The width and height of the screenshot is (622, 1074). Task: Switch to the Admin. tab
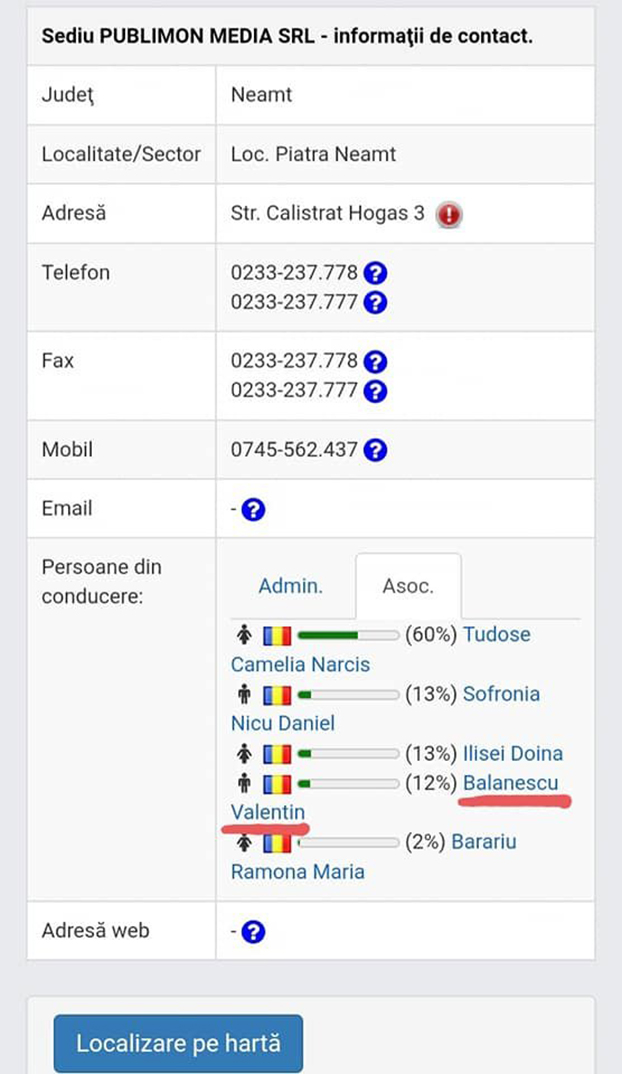[291, 585]
